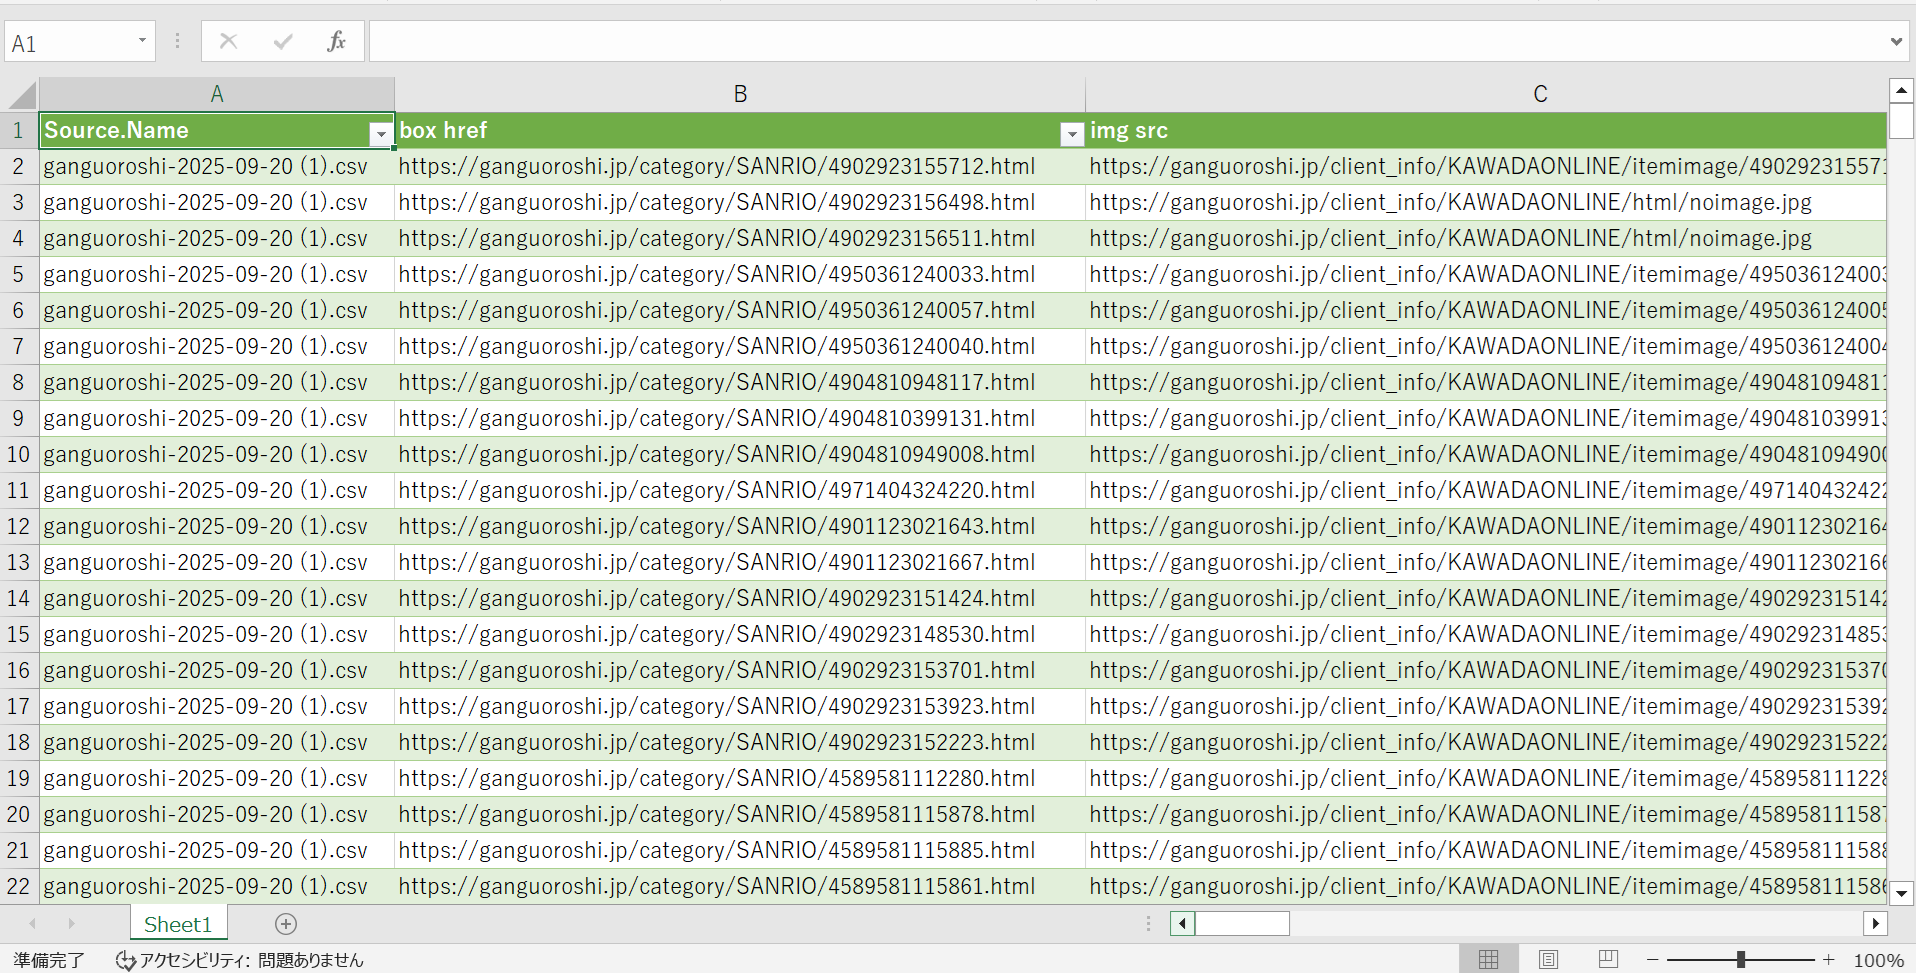Switch to Normal view icon
The image size is (1916, 973).
1488,960
